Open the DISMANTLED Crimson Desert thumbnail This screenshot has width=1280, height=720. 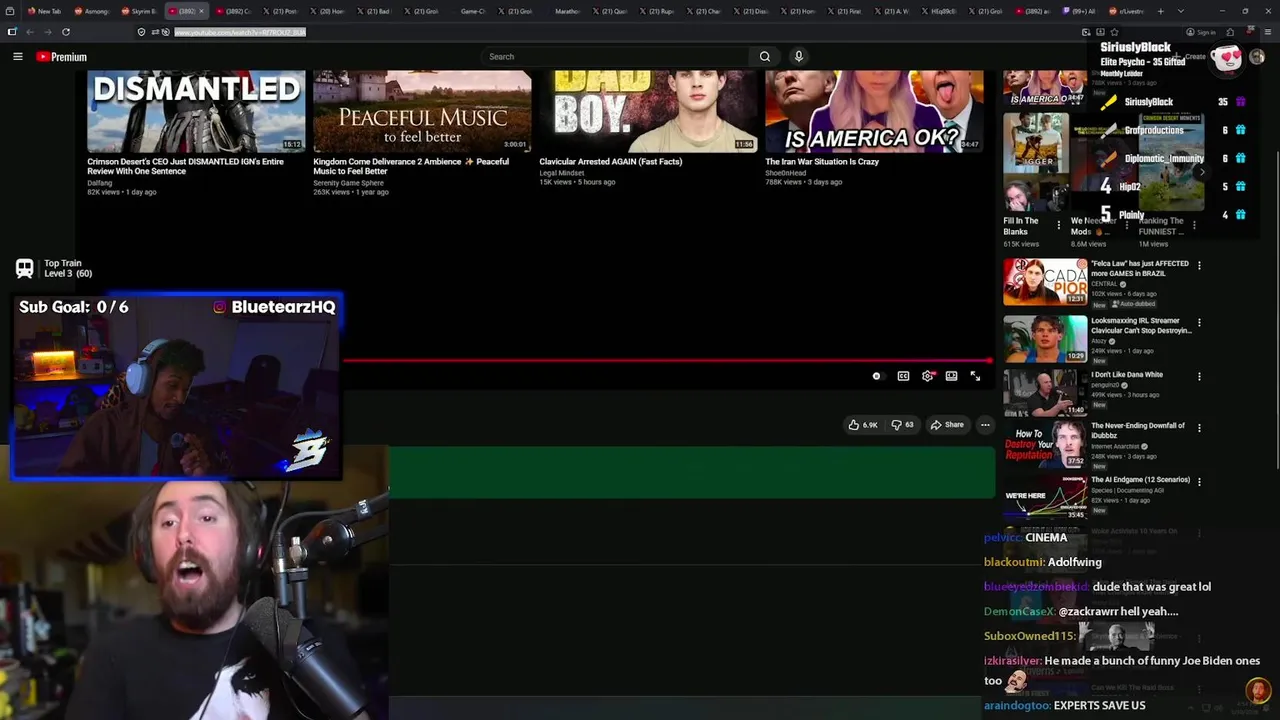196,111
